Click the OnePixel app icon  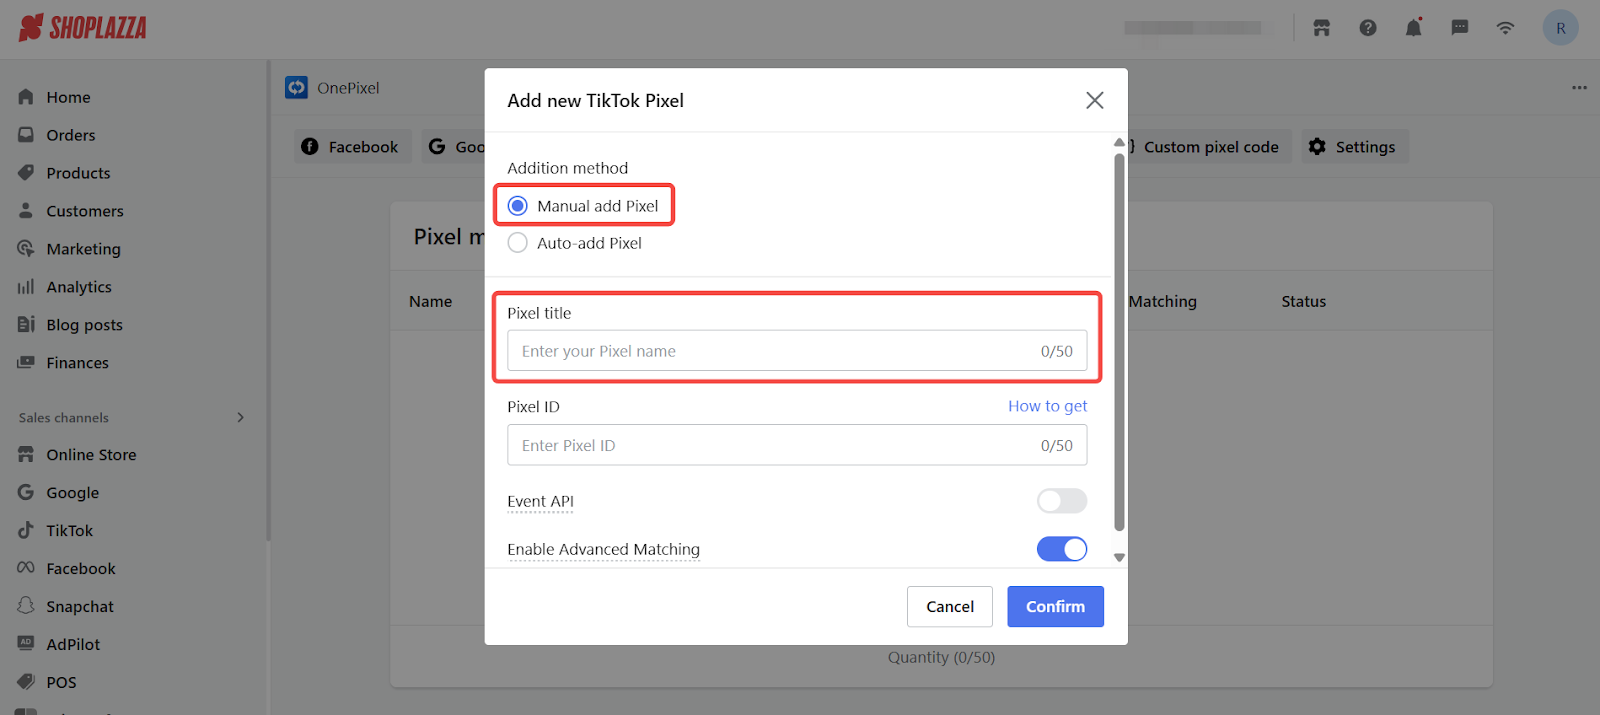point(296,88)
